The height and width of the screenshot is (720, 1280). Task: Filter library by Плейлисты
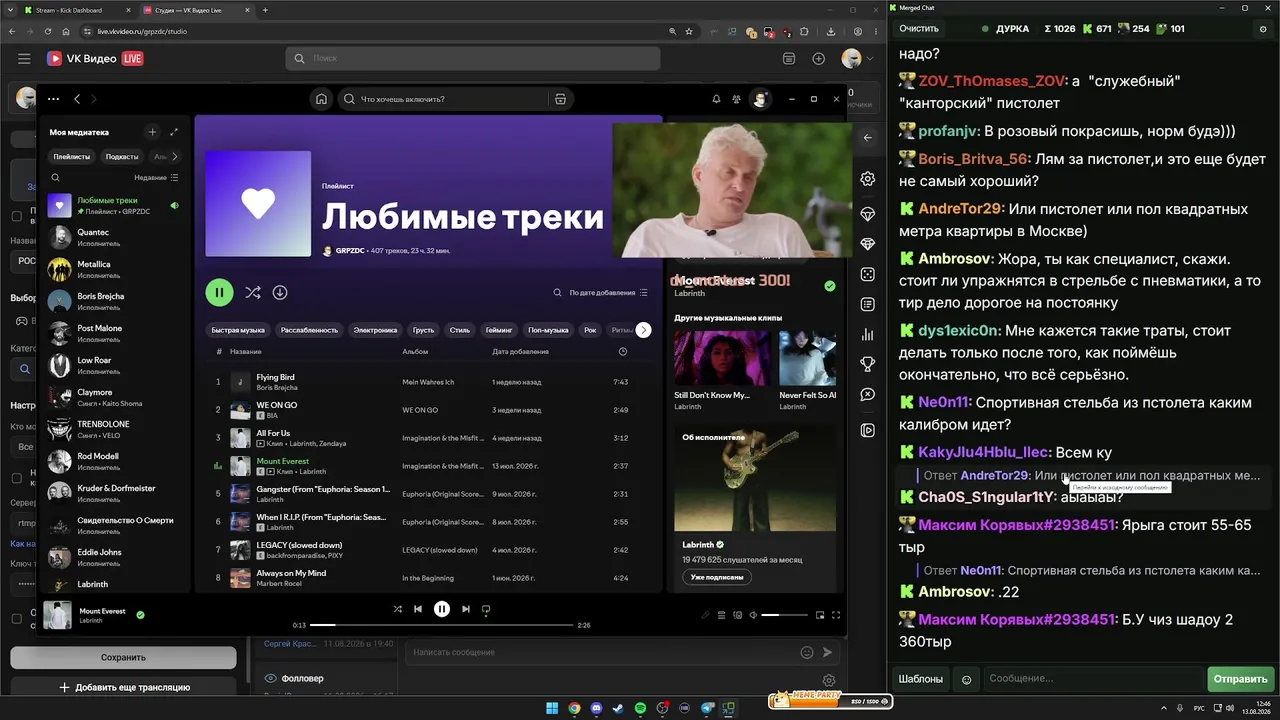72,156
